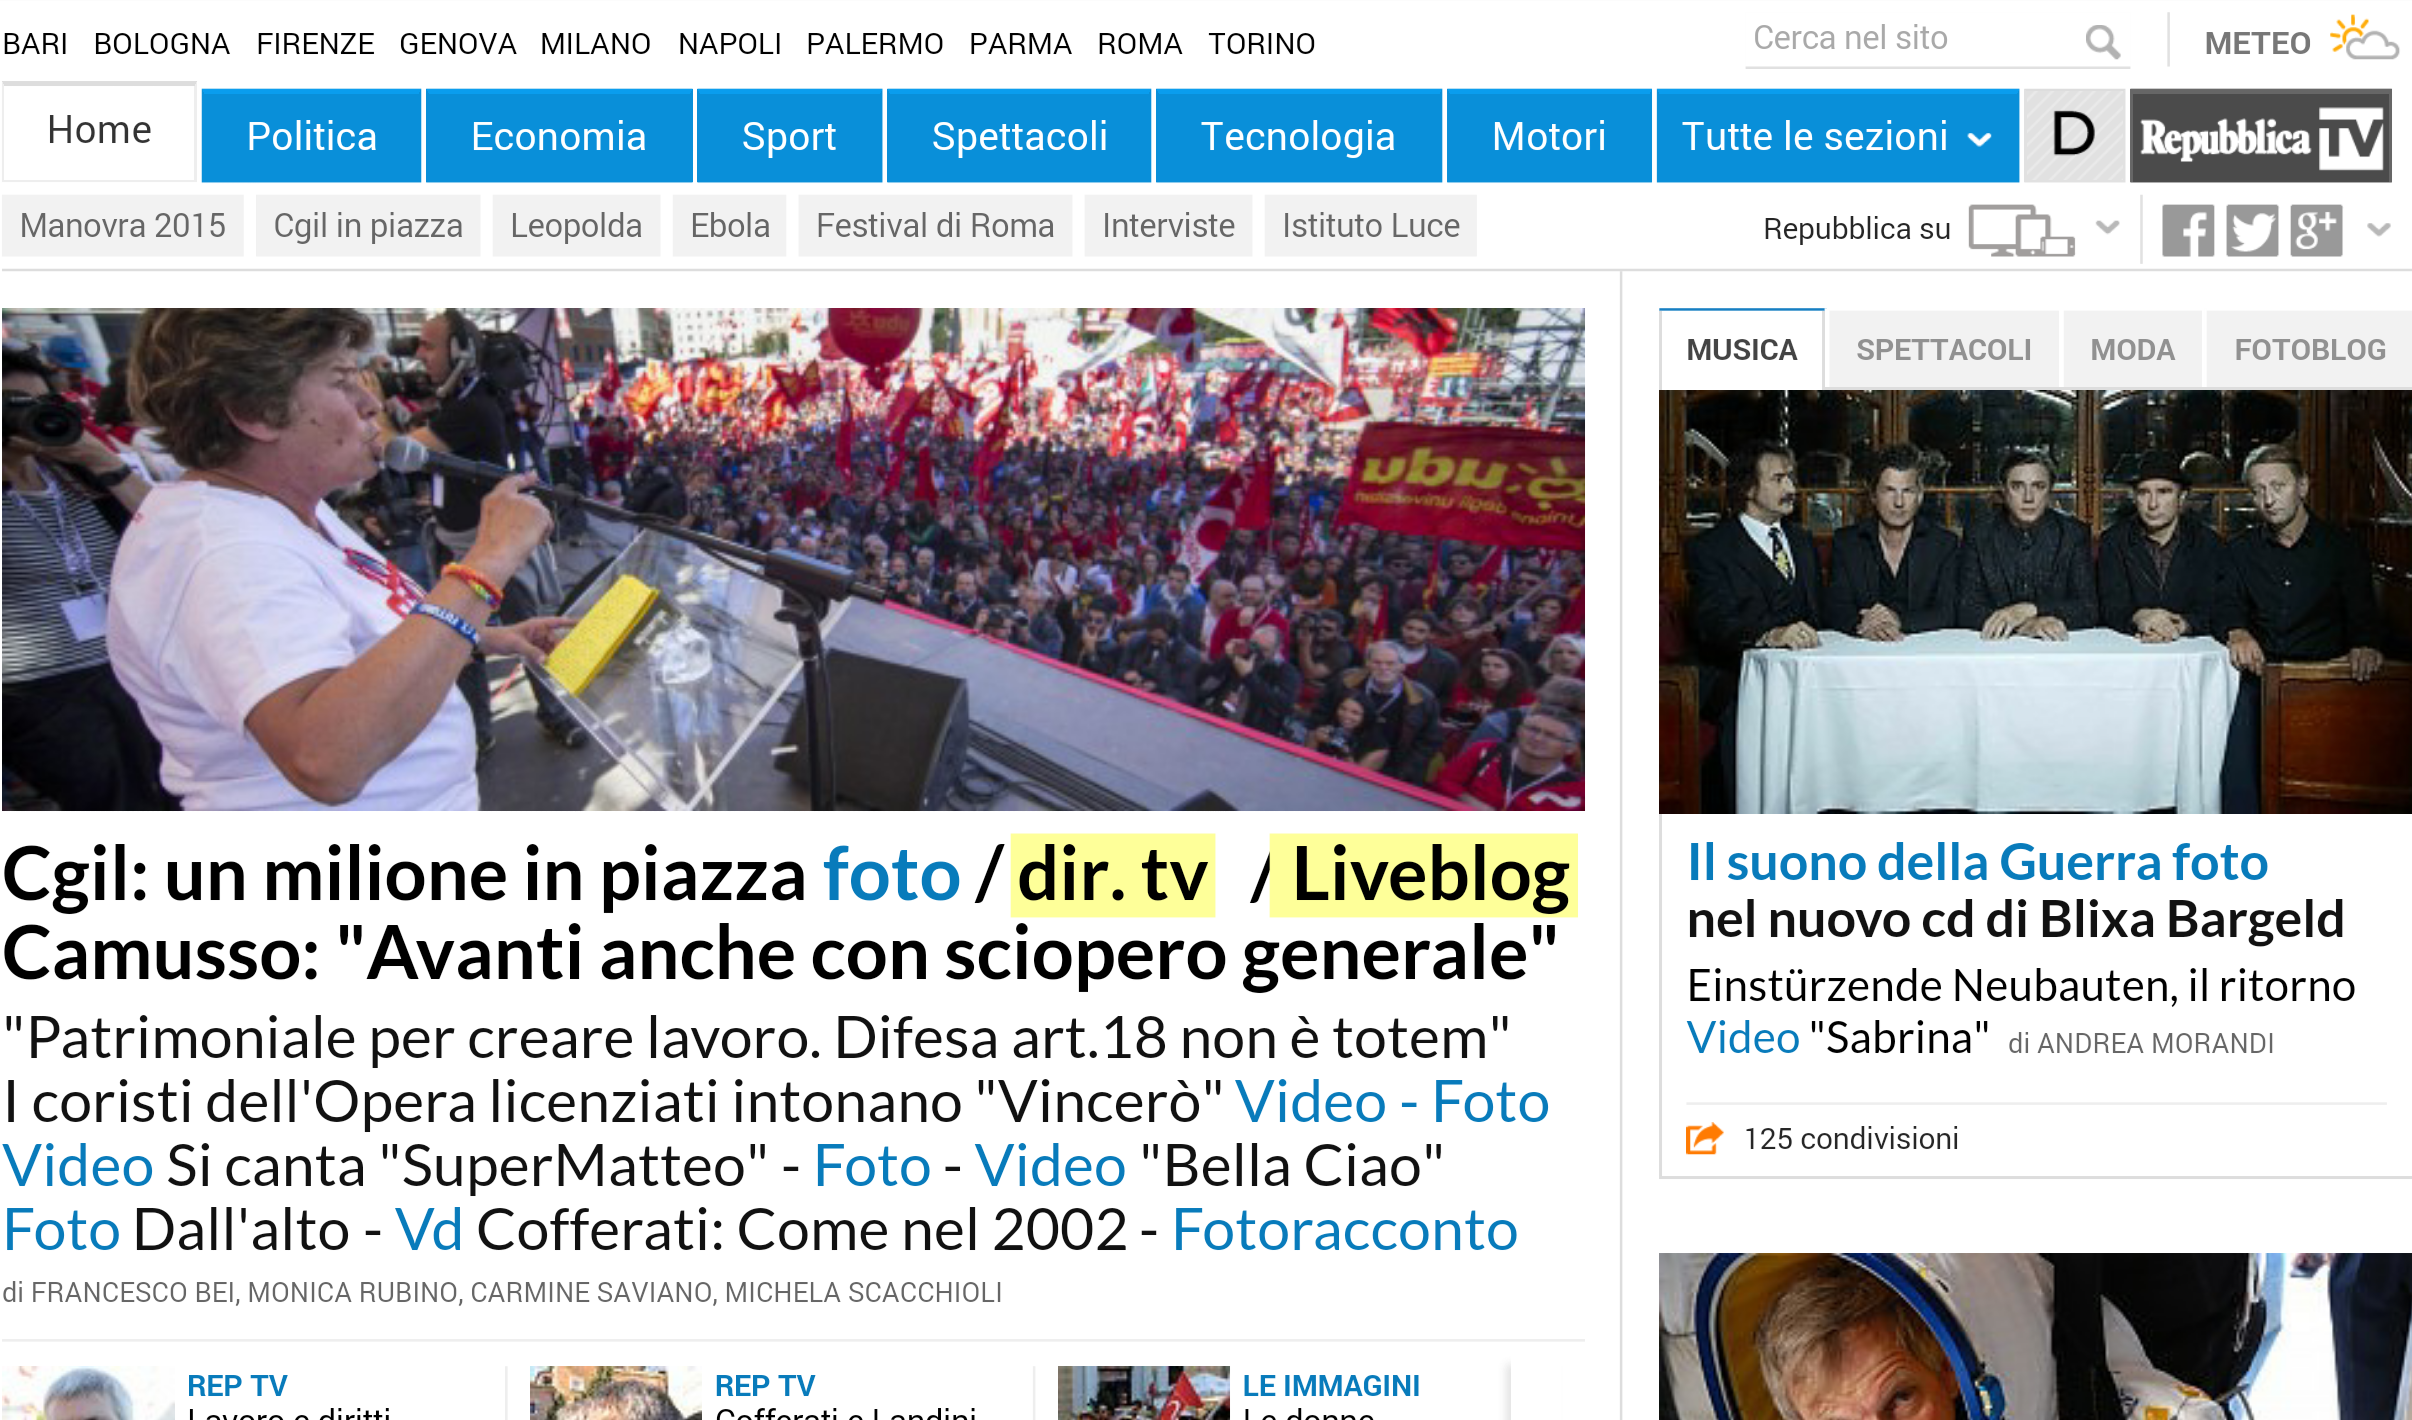Open the Cgil in piazza topic tag
The width and height of the screenshot is (2412, 1420).
368,226
